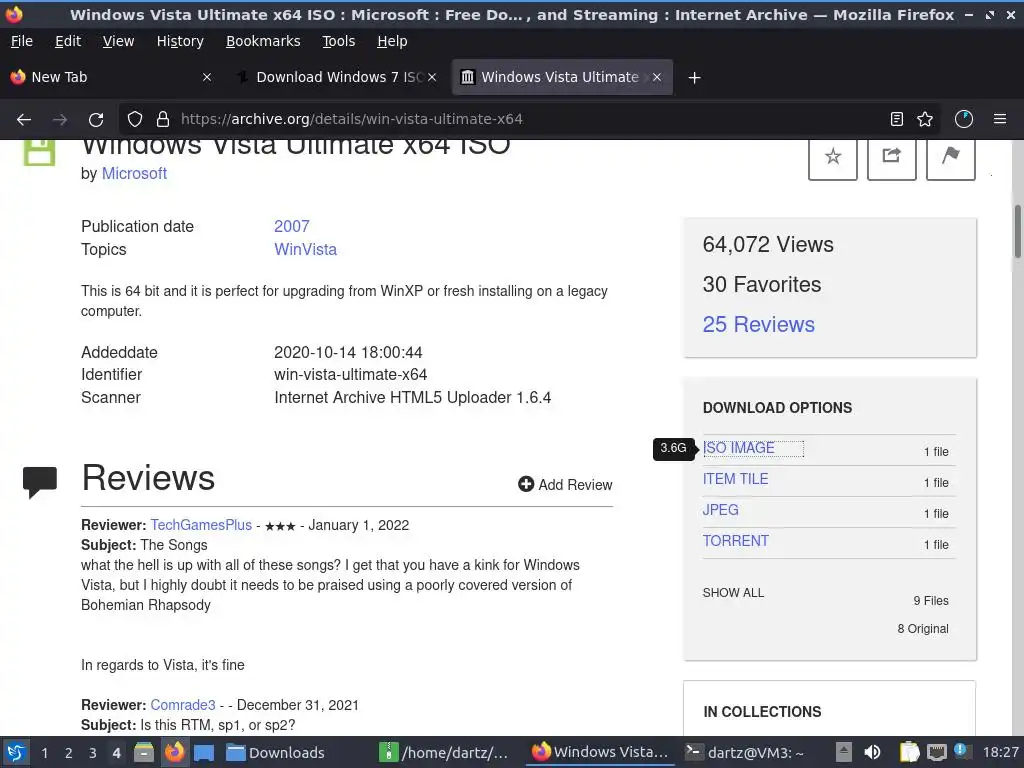
Task: Click SHOW ALL download options
Action: [x=733, y=592]
